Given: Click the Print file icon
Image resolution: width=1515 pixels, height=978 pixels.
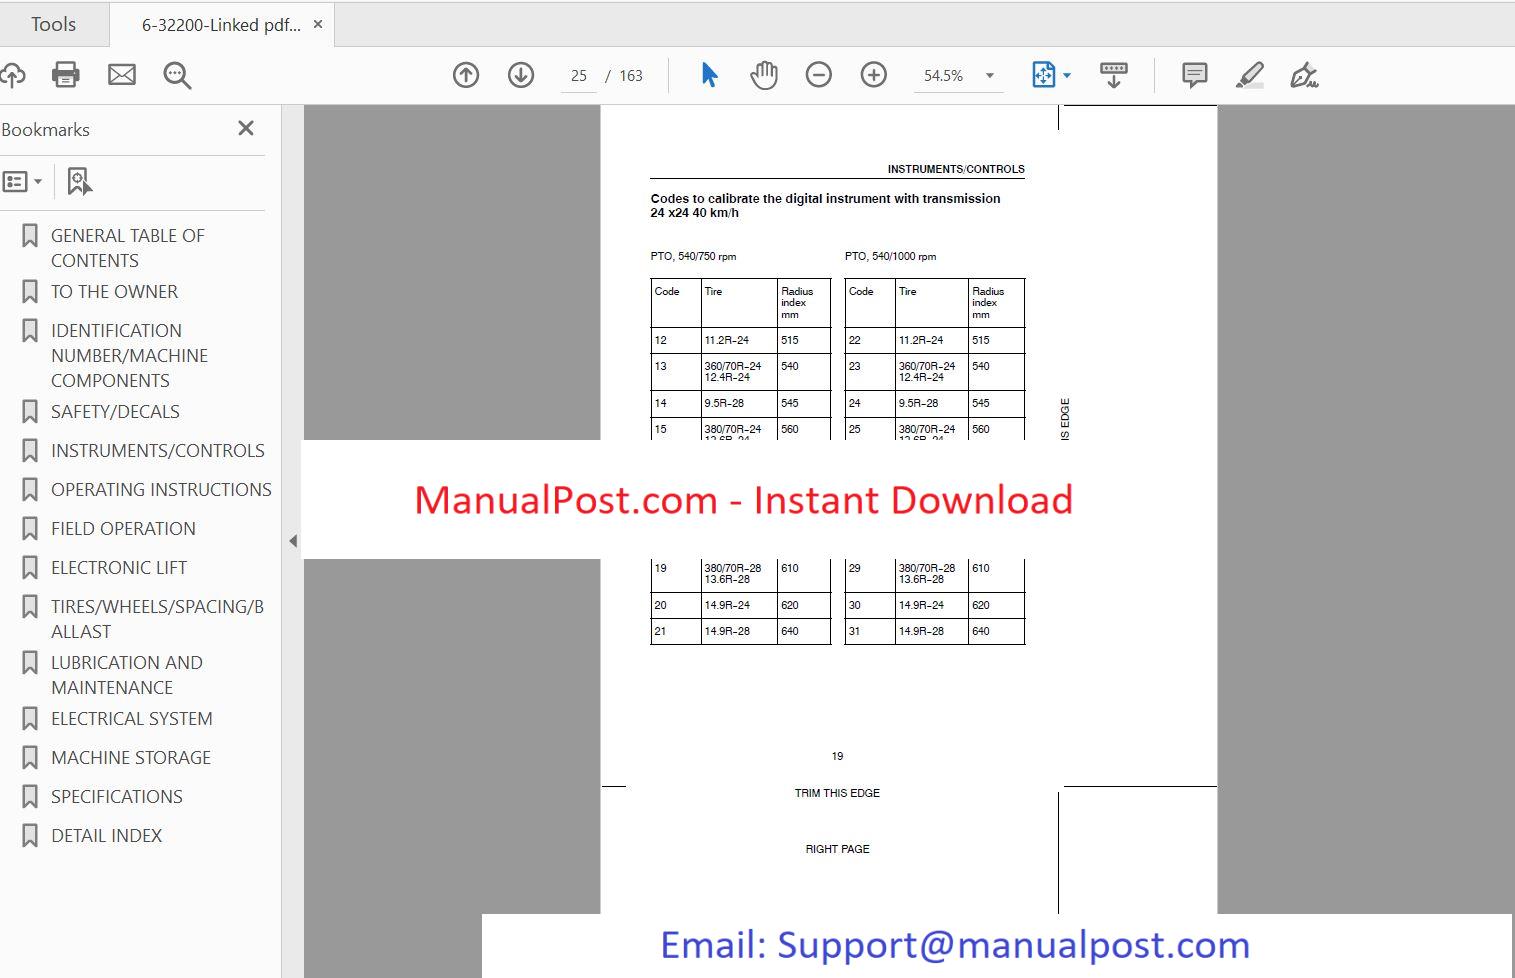Looking at the screenshot, I should tap(66, 75).
